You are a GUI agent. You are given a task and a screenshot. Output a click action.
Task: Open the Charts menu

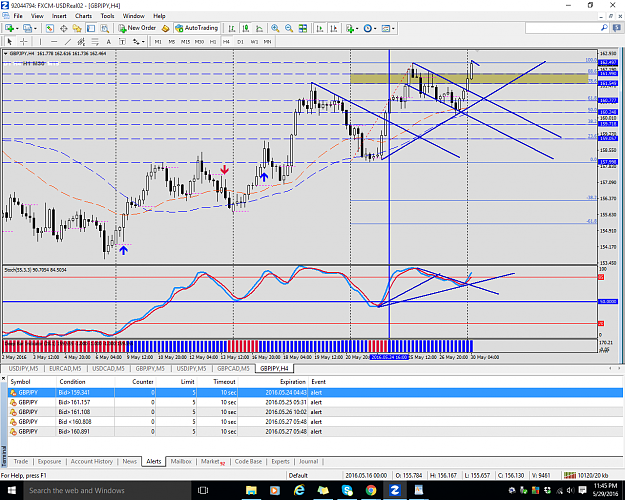[x=83, y=16]
